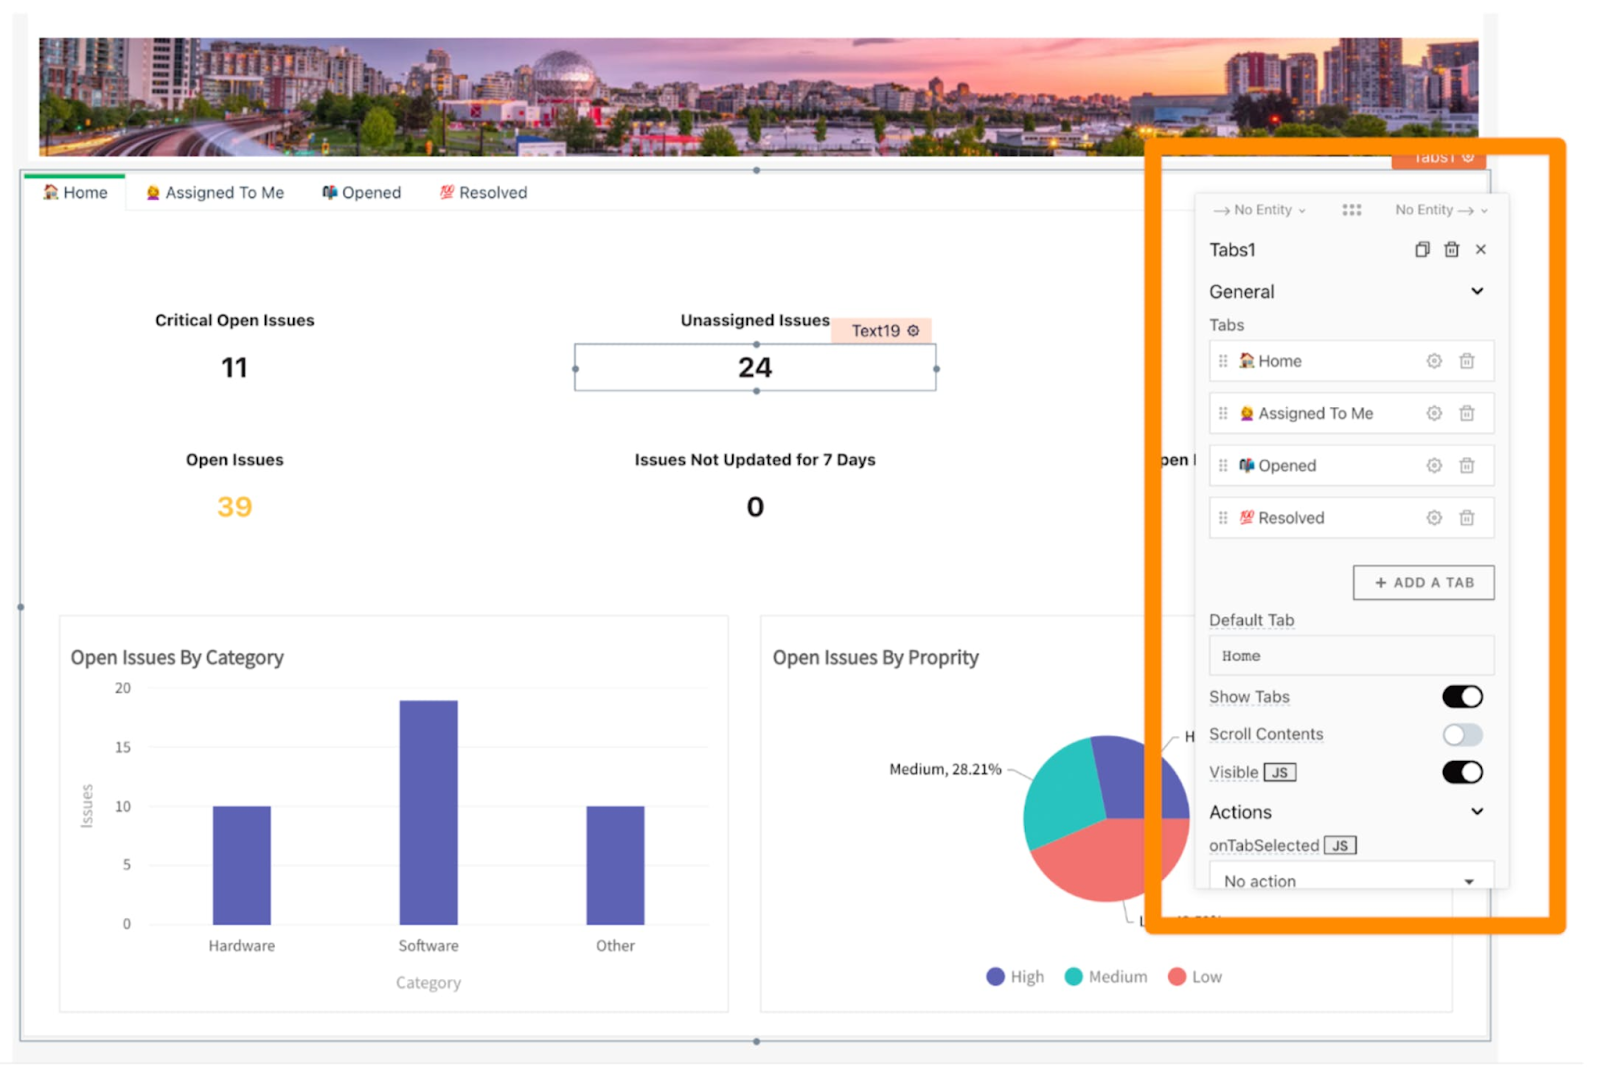Open settings for Opened tab row
1600x1075 pixels.
pos(1434,465)
